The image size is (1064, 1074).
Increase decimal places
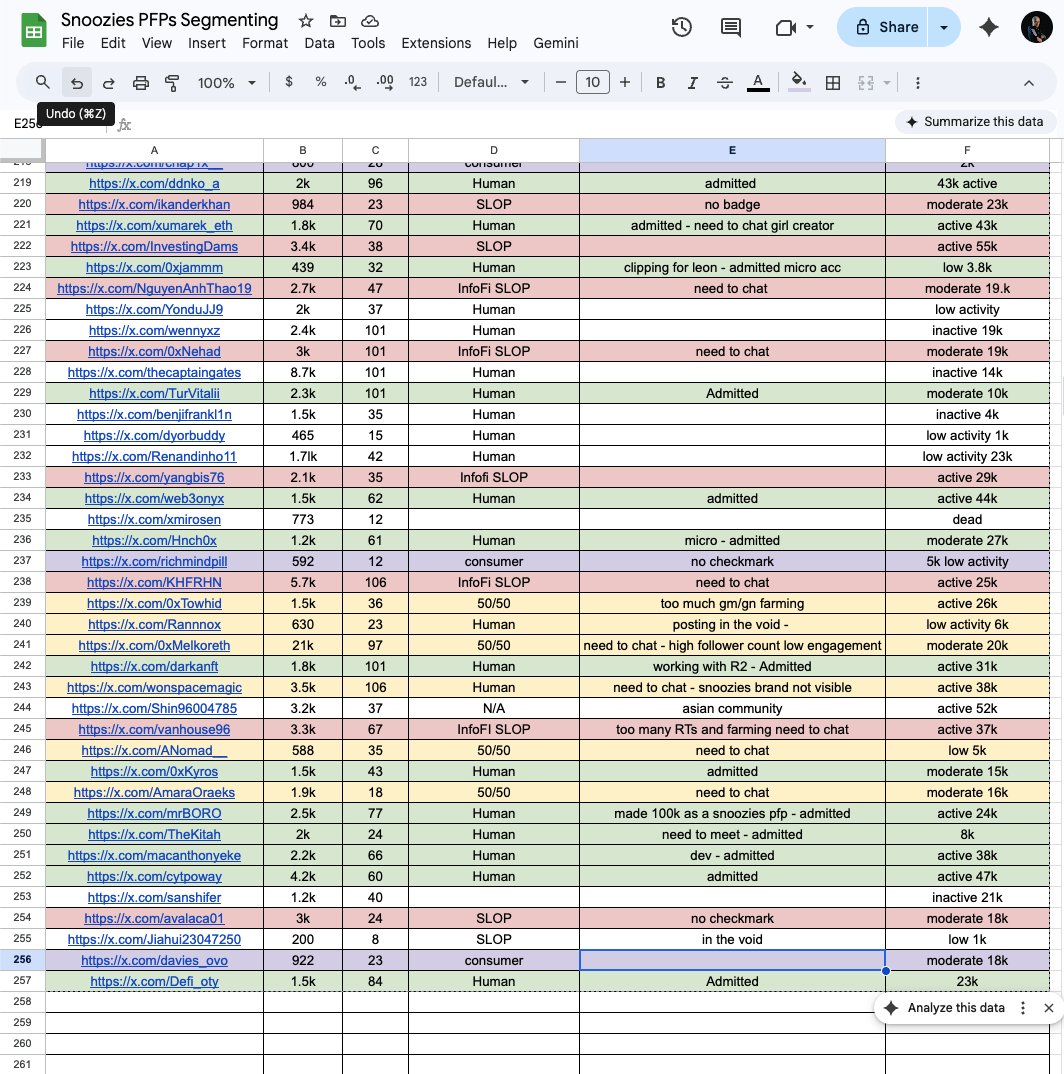385,82
